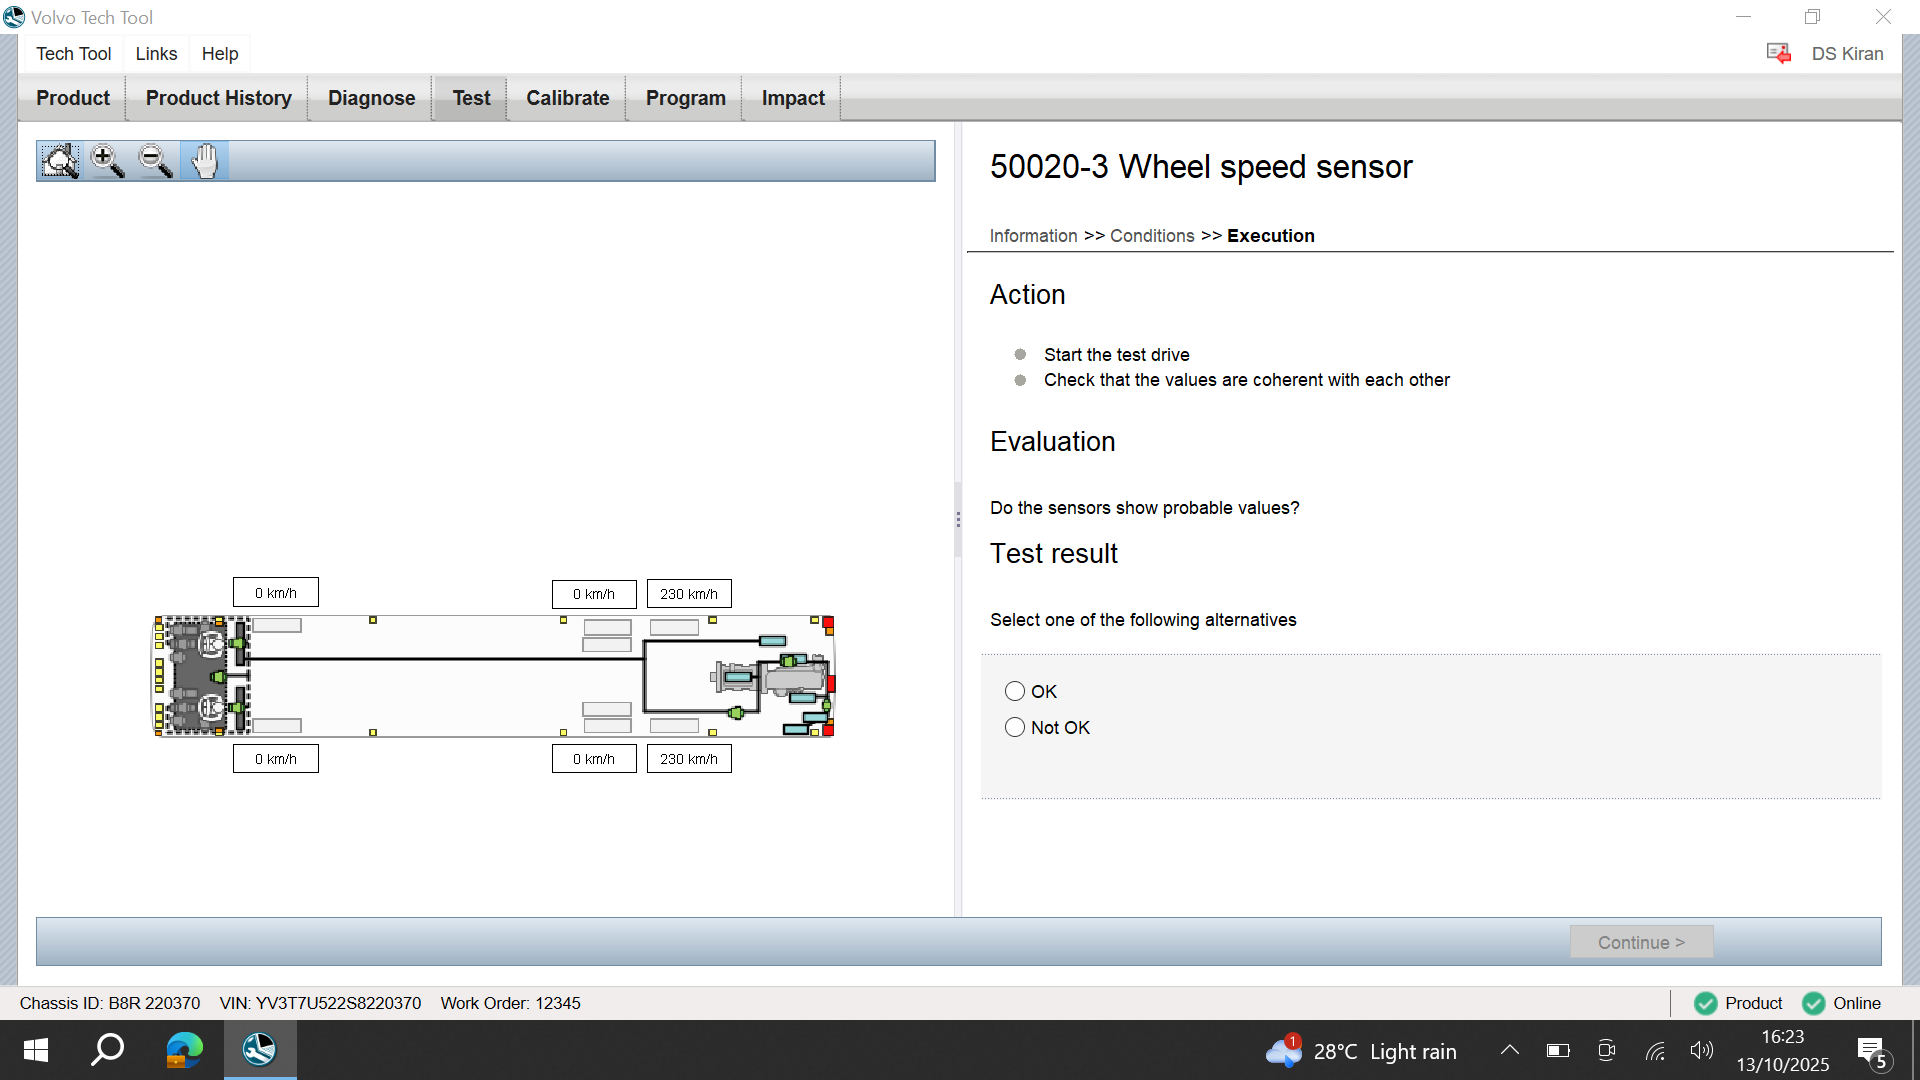
Task: Open the Tech Tool menu
Action: tap(74, 54)
